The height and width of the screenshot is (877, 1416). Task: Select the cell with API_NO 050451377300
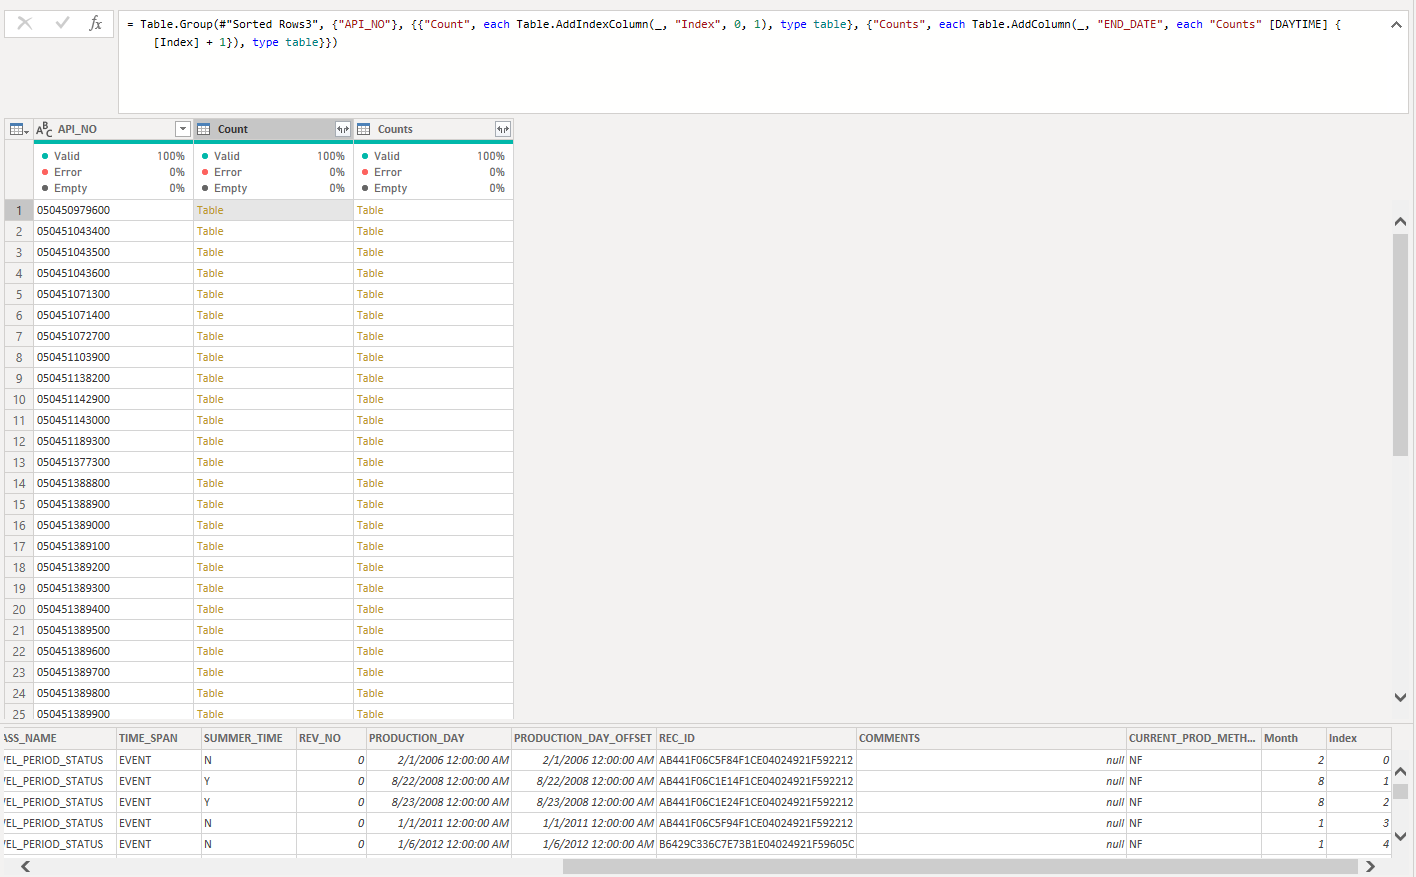pos(113,462)
